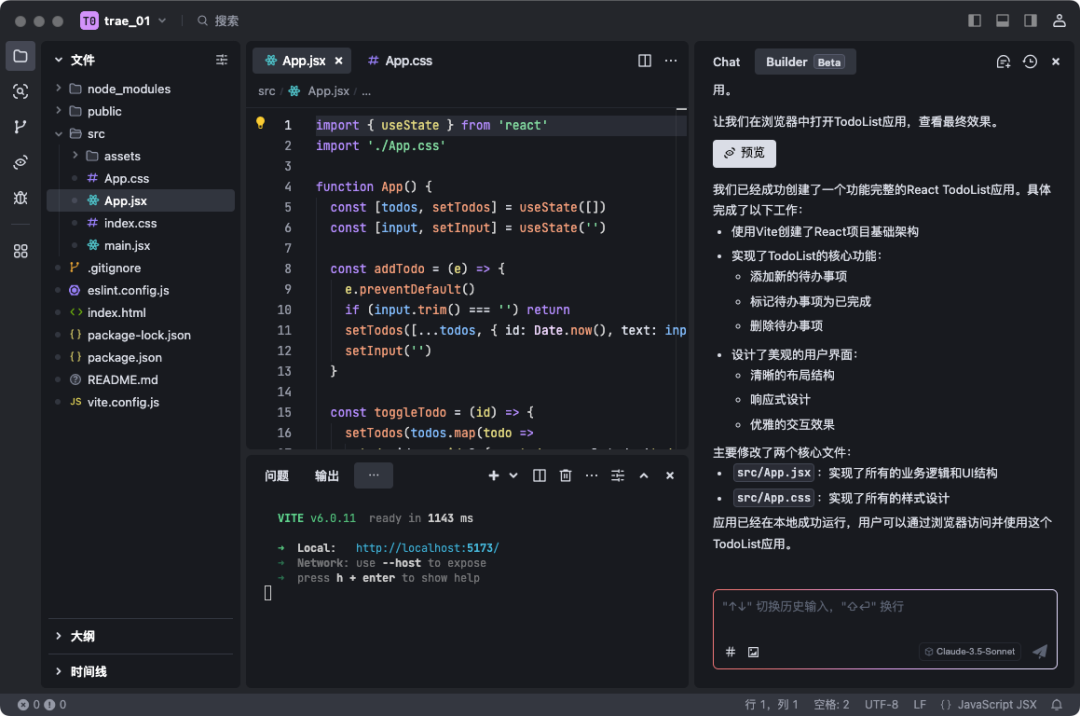Screen dimensions: 1080x716
Task: Open the localhost:5173 link in terminal
Action: point(427,548)
